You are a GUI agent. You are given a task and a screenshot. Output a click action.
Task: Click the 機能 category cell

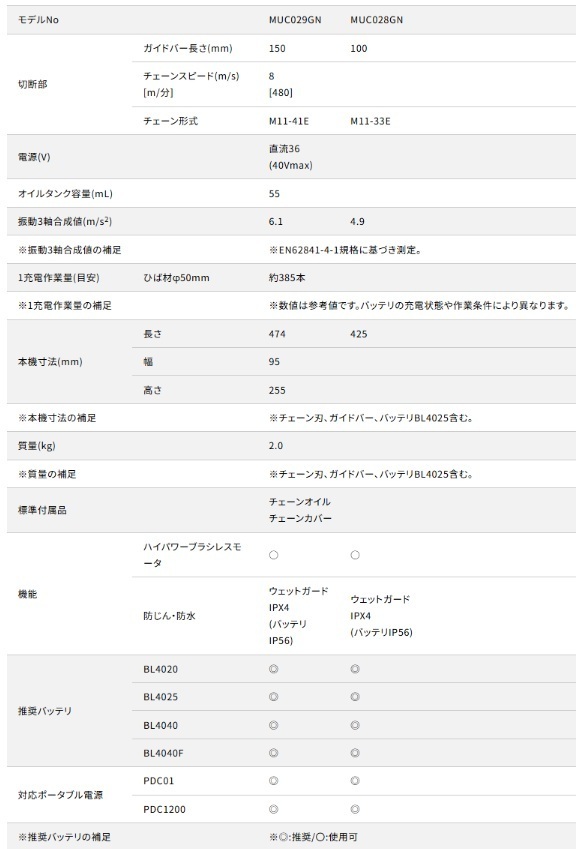click(x=28, y=594)
